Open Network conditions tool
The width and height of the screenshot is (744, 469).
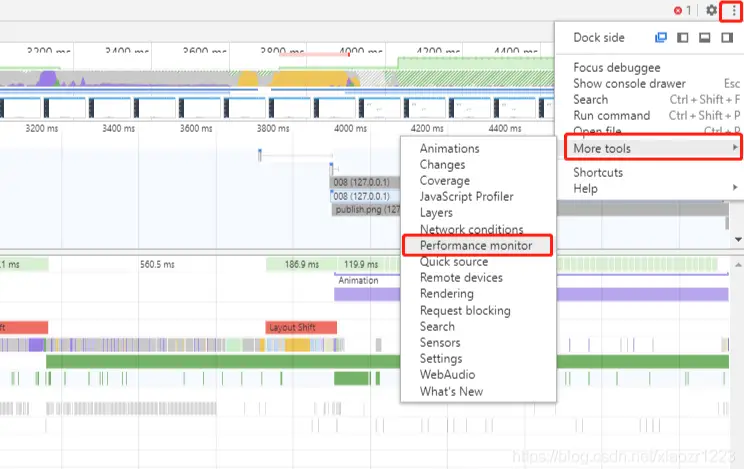pos(471,229)
